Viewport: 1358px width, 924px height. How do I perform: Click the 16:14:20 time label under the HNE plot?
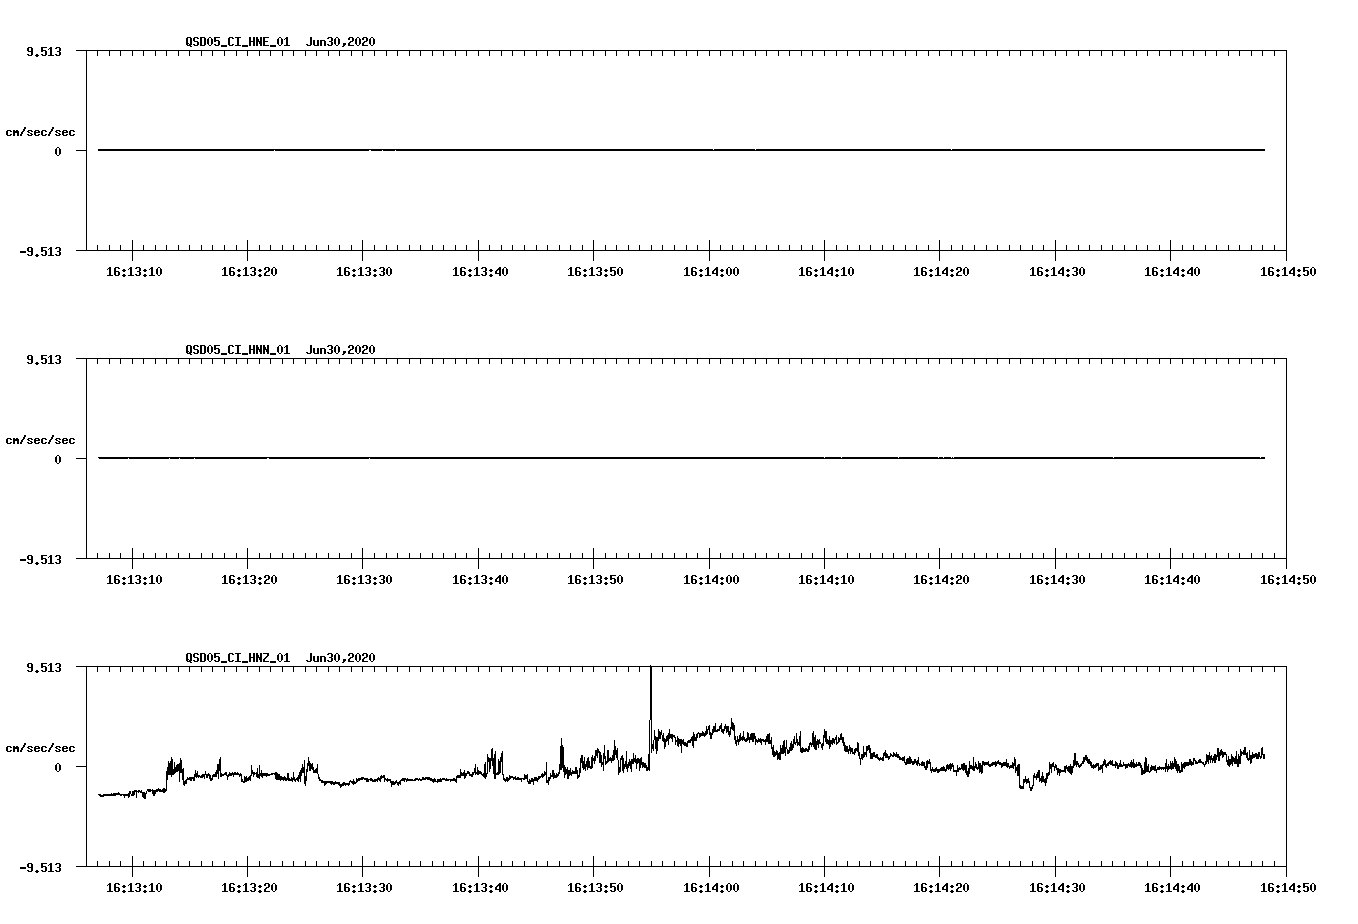(x=941, y=271)
